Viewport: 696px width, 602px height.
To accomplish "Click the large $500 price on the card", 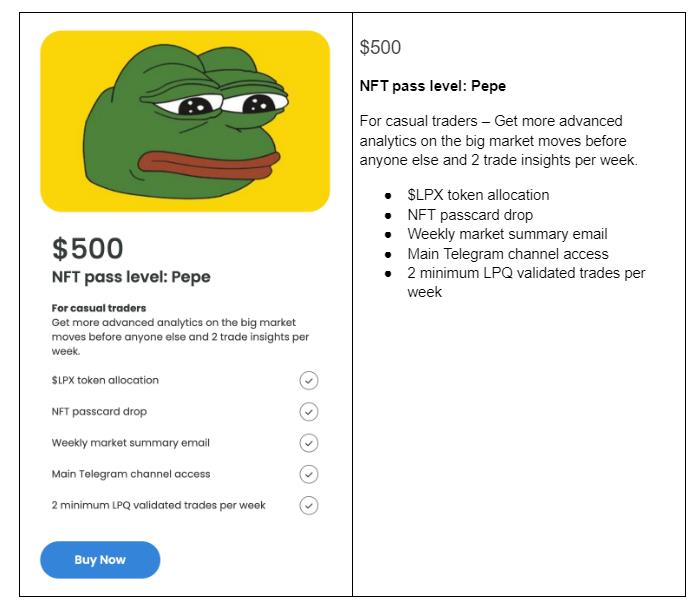I will click(87, 248).
